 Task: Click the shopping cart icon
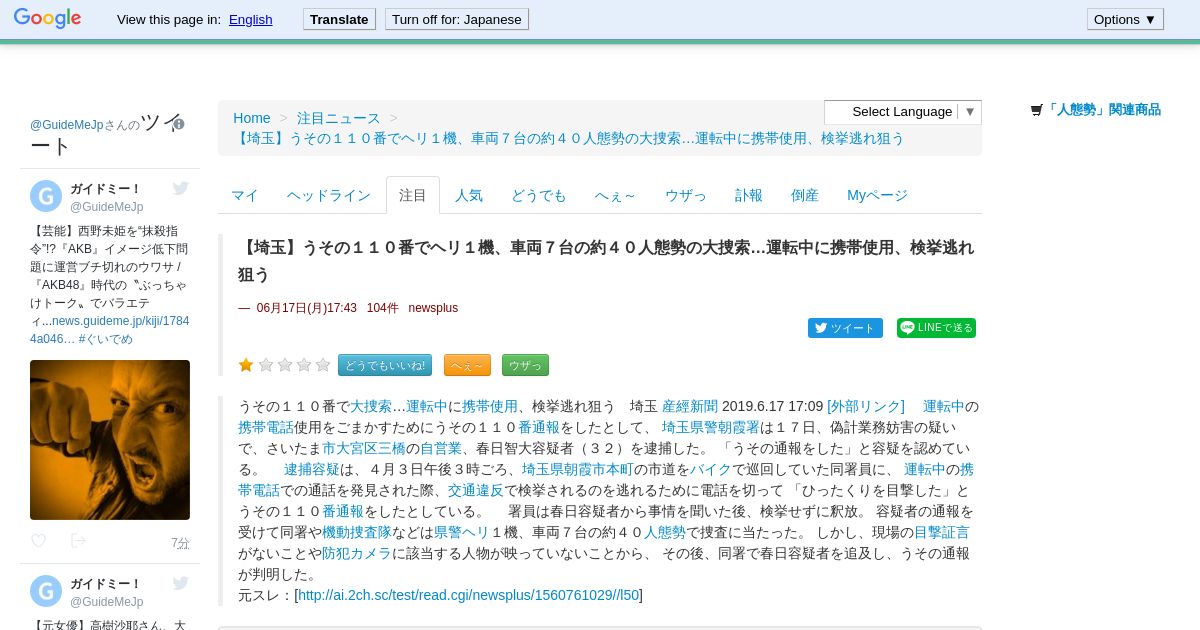click(1037, 110)
